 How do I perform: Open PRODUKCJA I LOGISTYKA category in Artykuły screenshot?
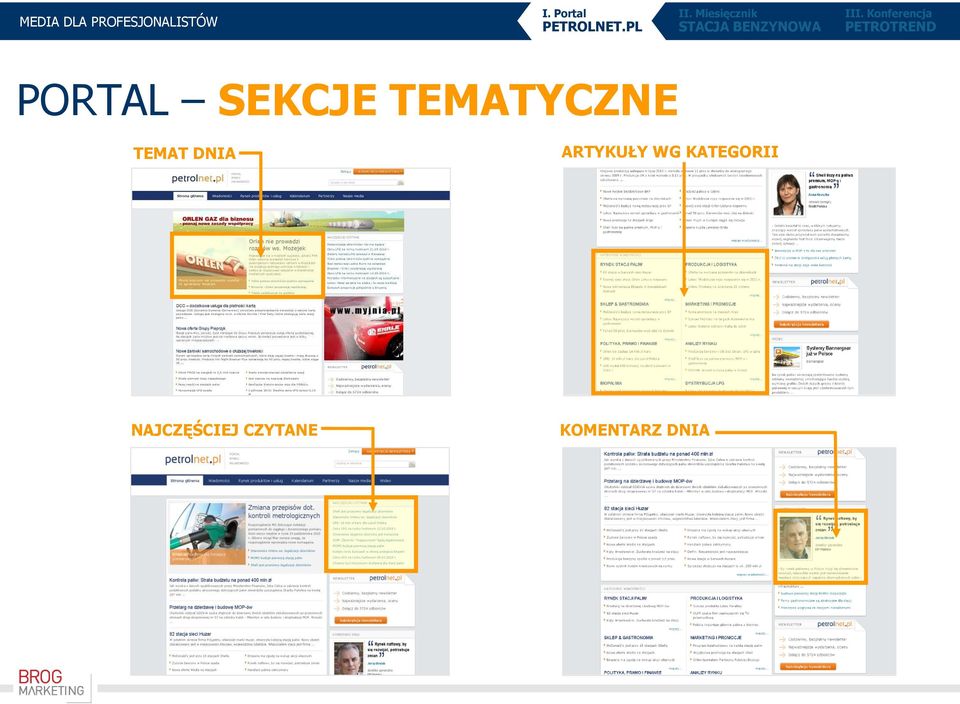(711, 264)
